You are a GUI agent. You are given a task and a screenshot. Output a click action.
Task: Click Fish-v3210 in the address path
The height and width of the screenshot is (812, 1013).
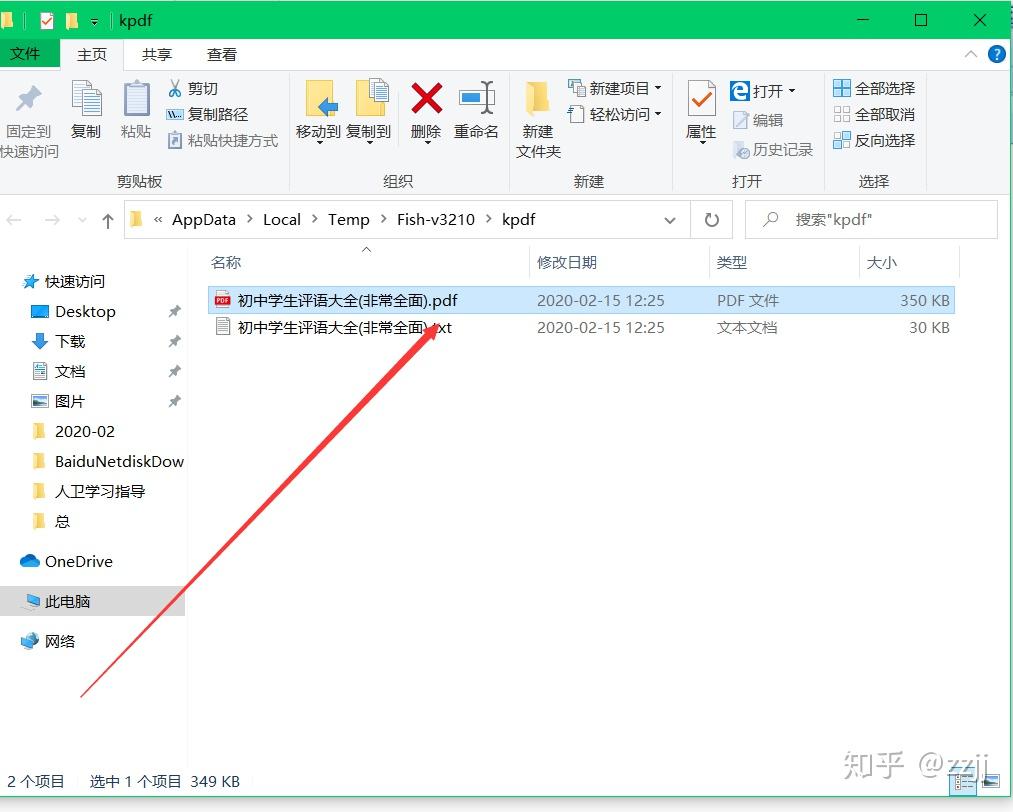pos(435,220)
